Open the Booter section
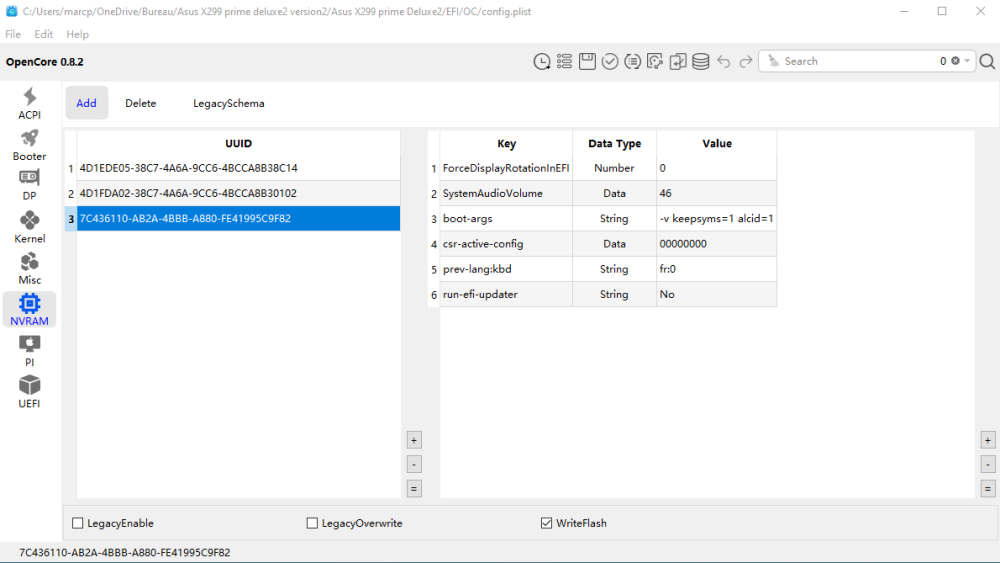 [x=29, y=145]
